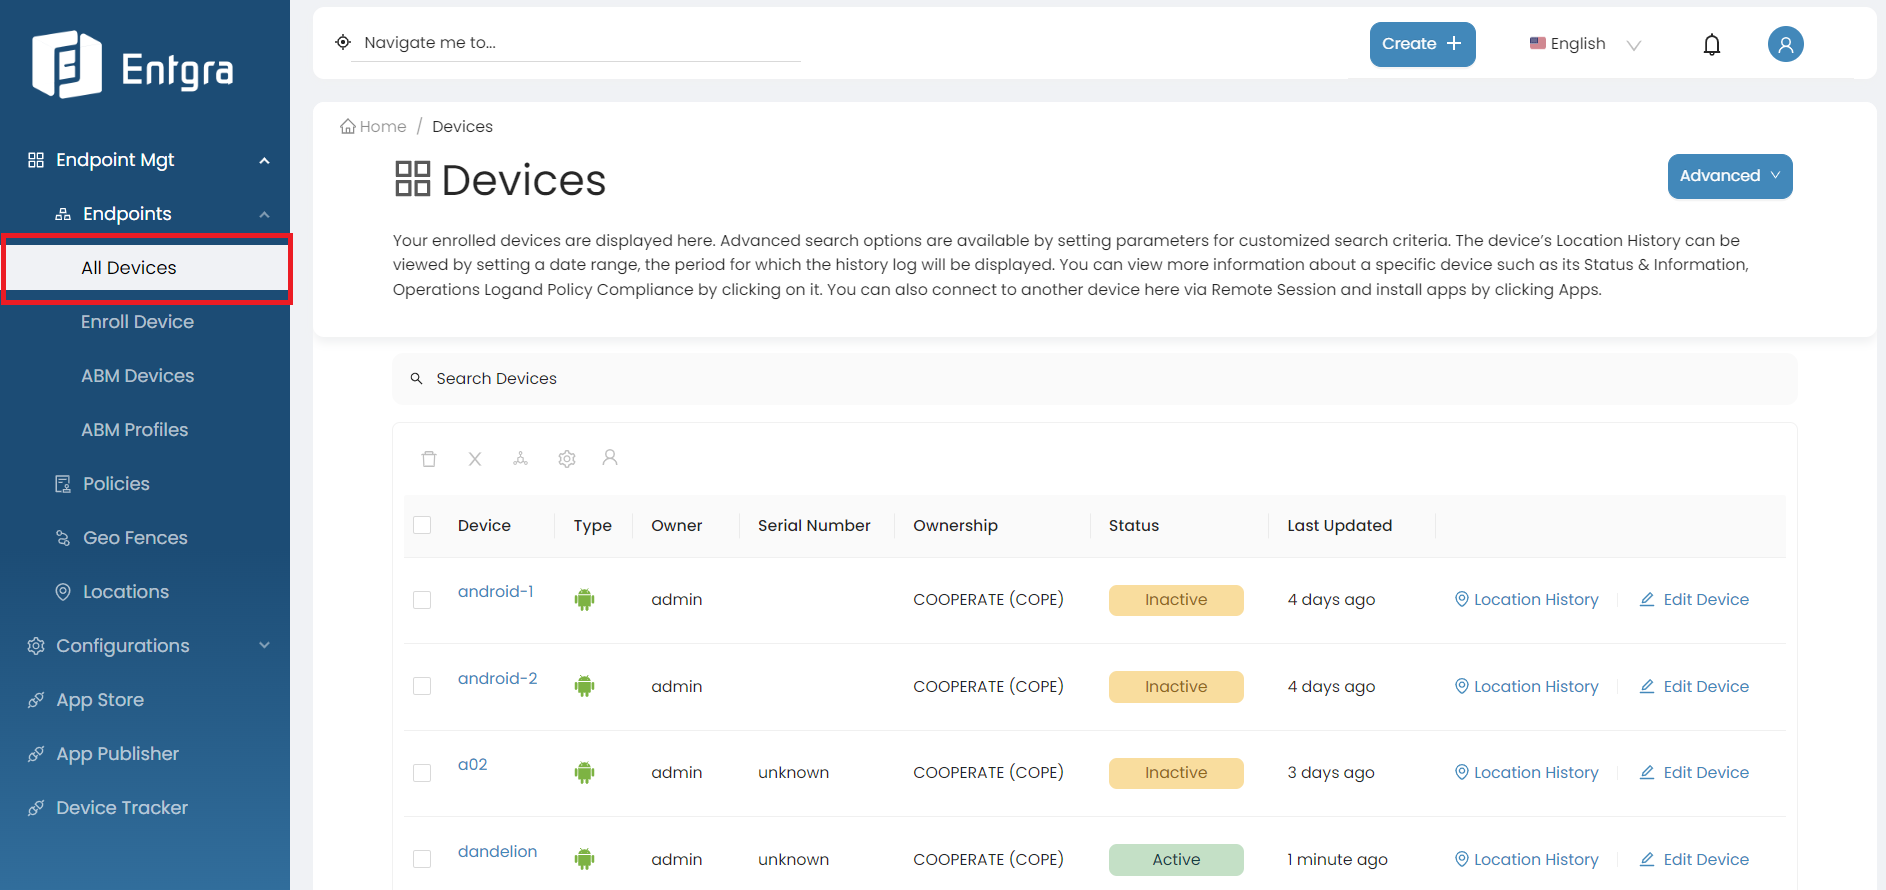
Task: Click the Android icon for dandelion device
Action: 585,859
